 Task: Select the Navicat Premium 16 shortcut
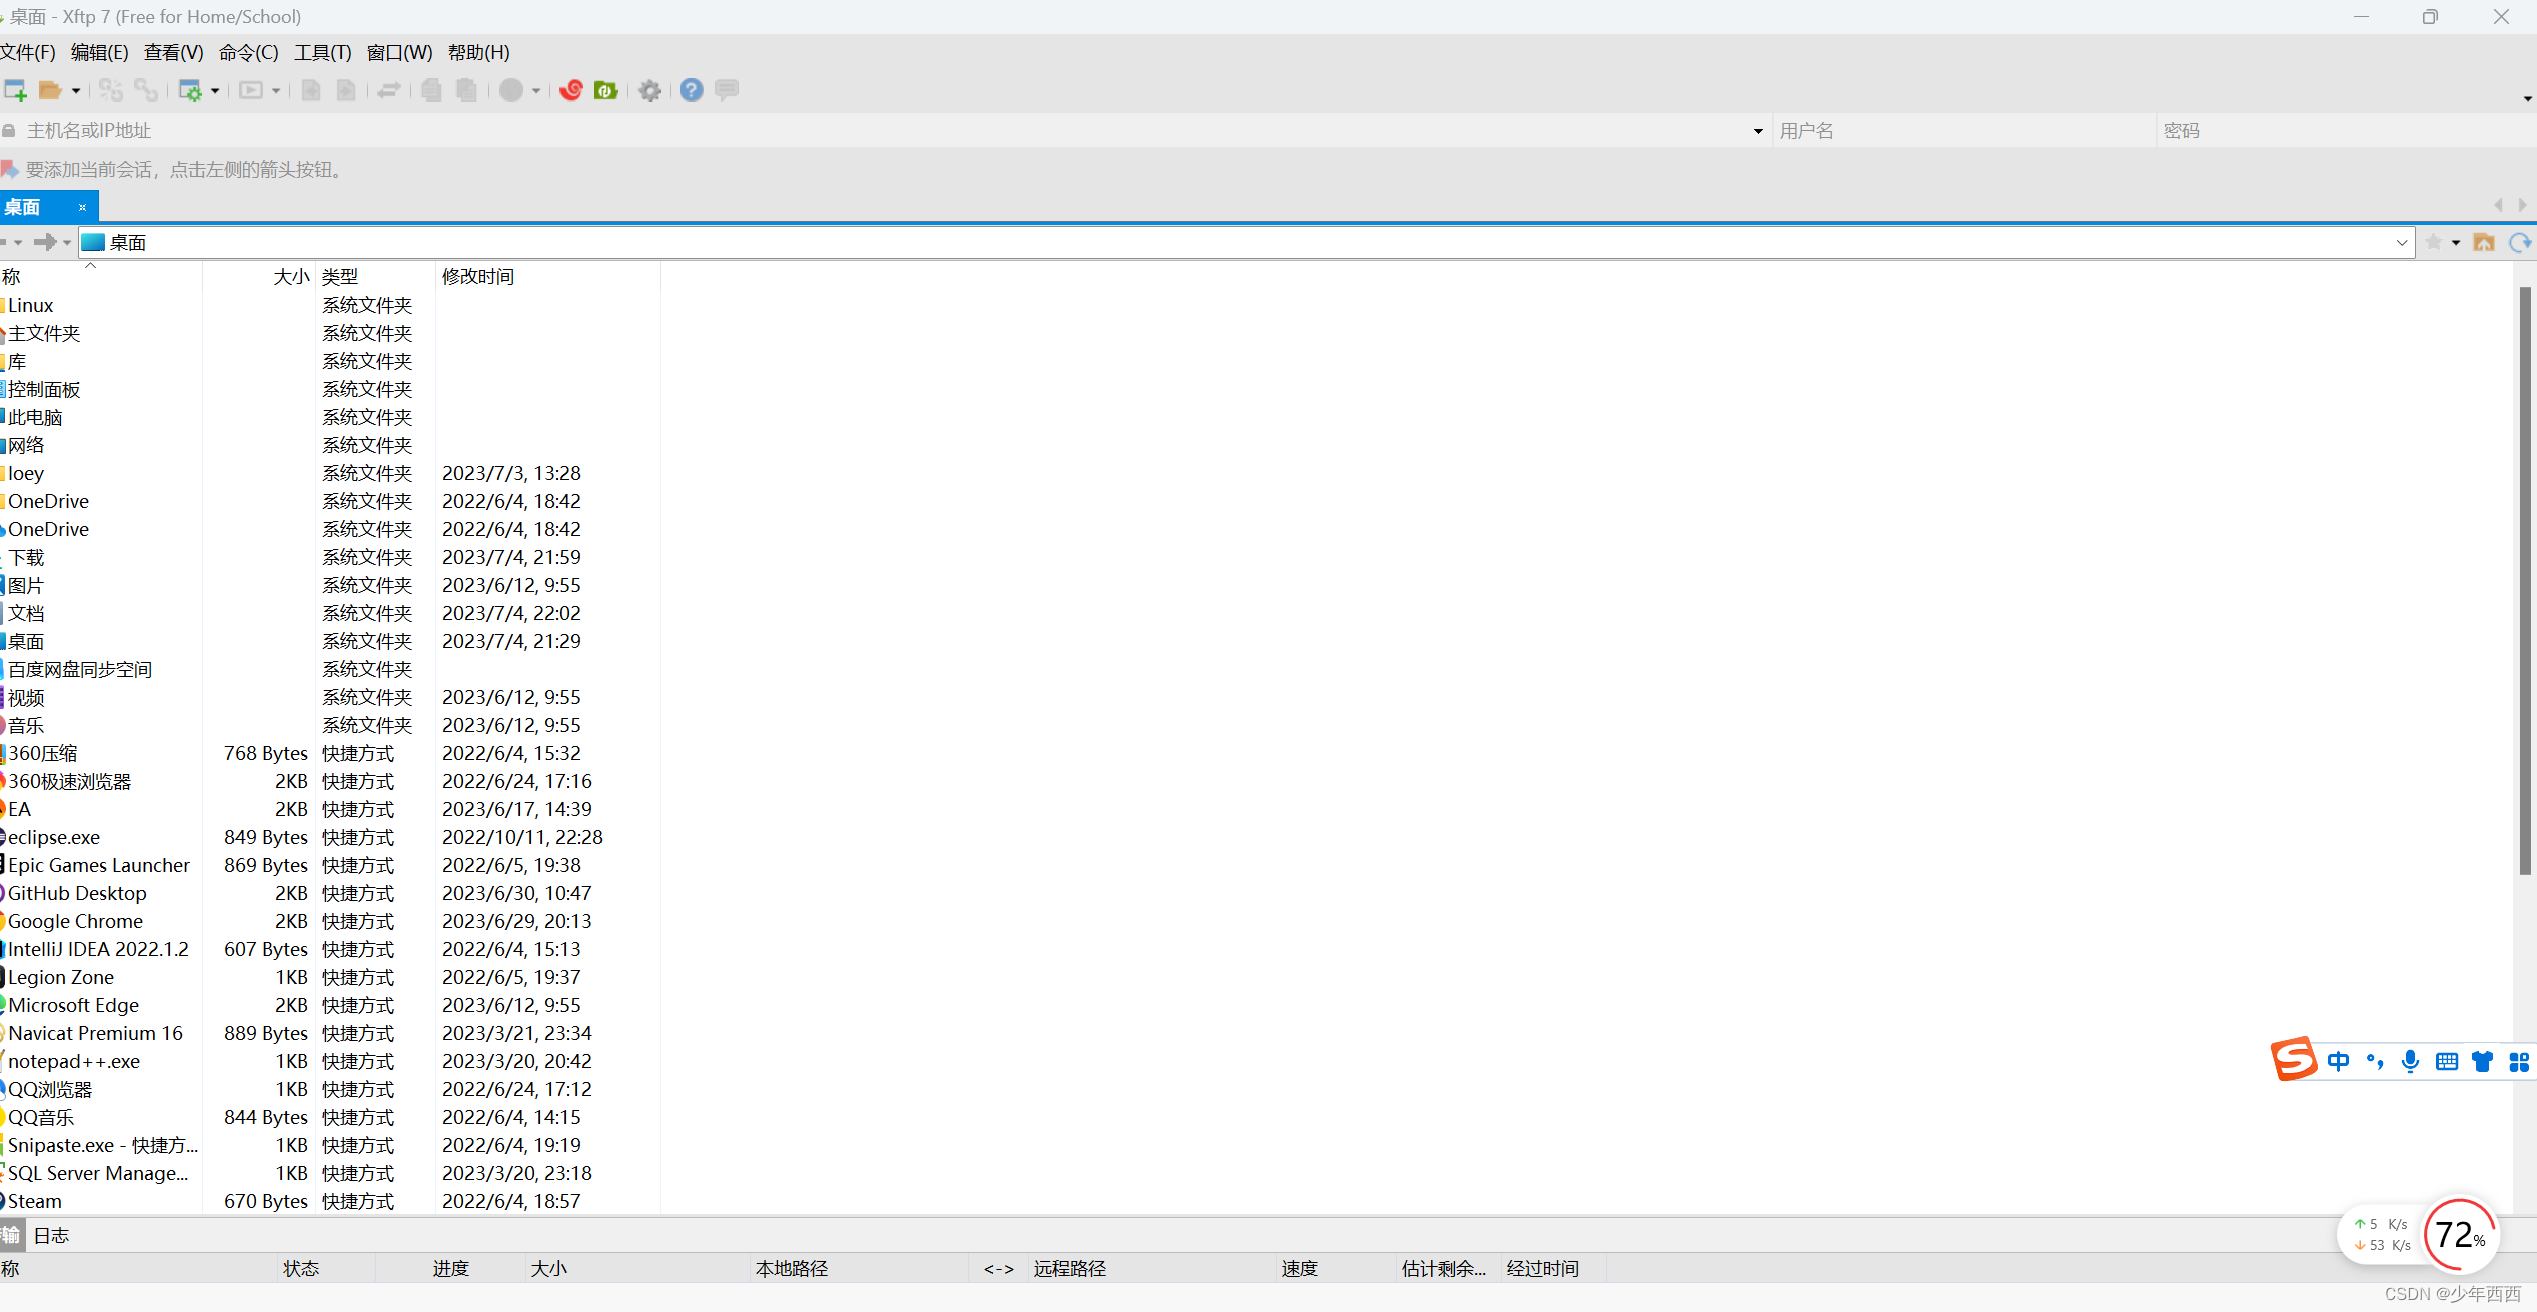(329, 1033)
